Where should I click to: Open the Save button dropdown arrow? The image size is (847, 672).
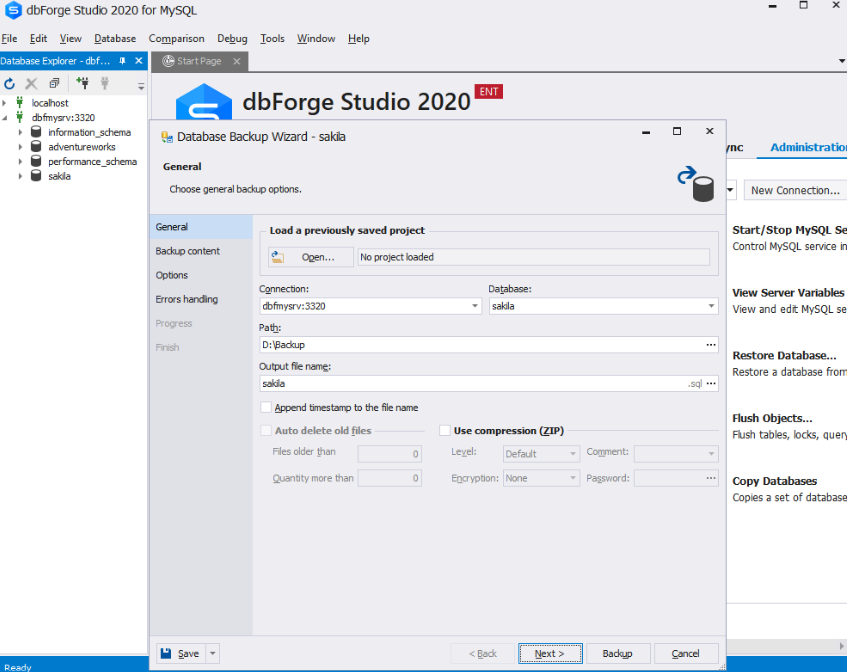tap(212, 654)
